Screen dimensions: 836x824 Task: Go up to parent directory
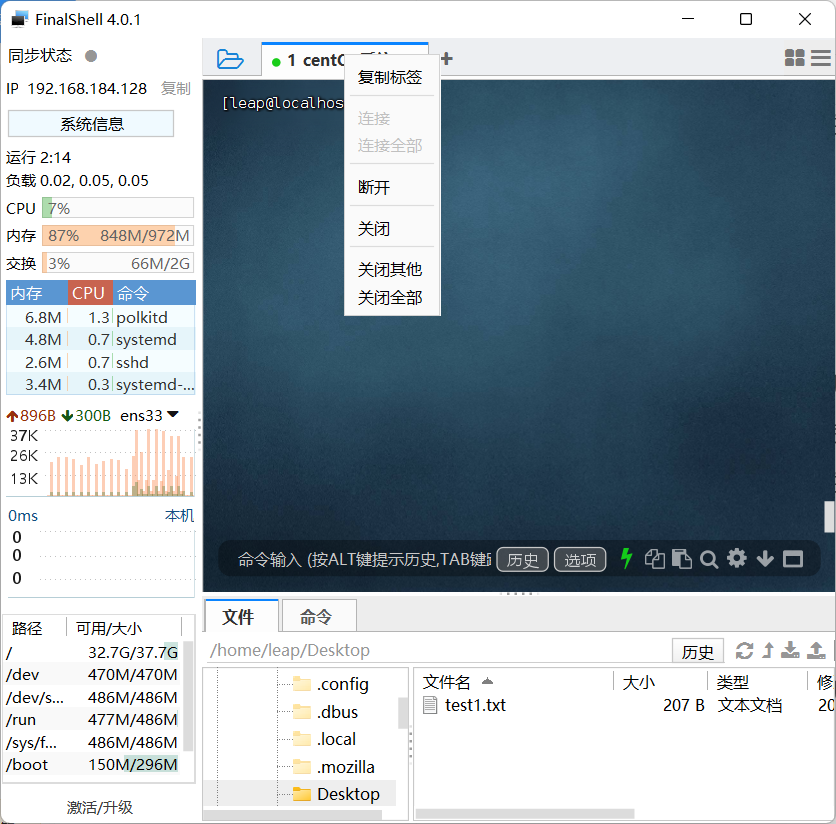768,650
